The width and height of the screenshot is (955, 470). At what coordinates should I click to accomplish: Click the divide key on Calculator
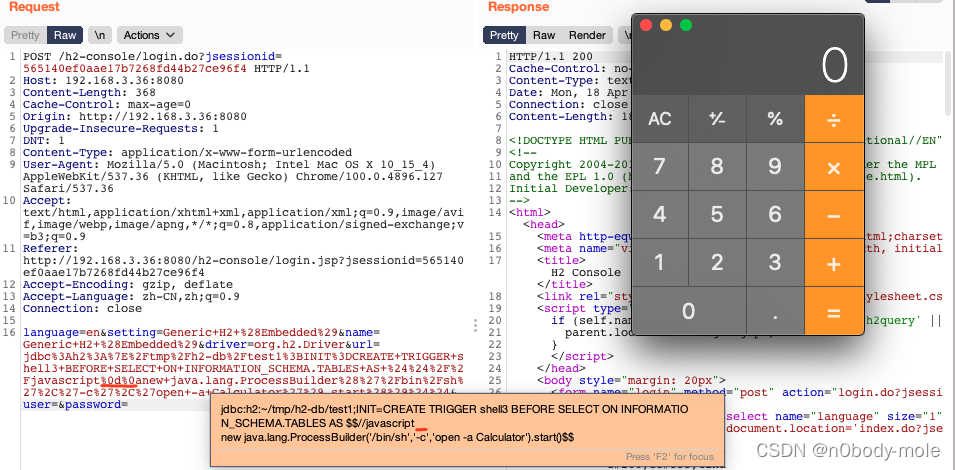click(834, 119)
